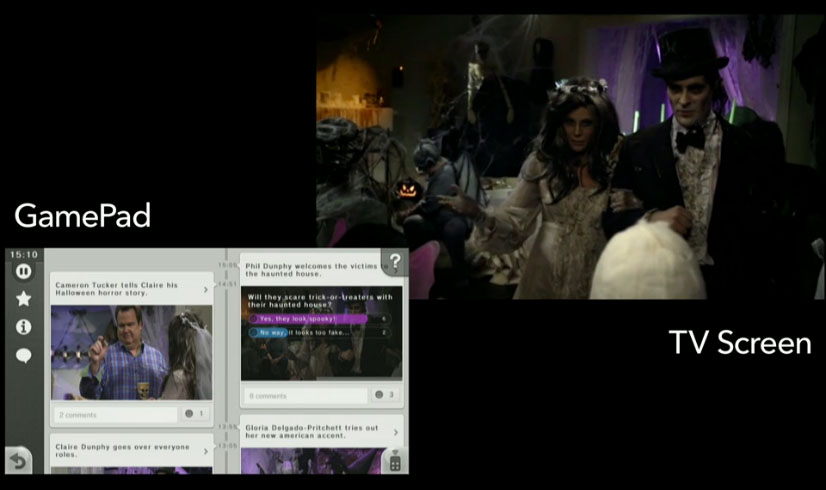Viewport: 826px width, 490px height.
Task: Open the TV remote icon
Action: point(395,462)
